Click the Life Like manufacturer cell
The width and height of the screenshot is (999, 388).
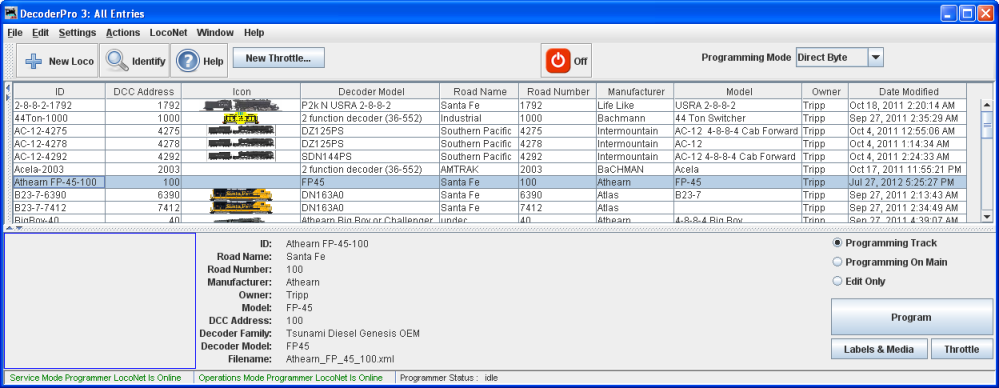635,105
